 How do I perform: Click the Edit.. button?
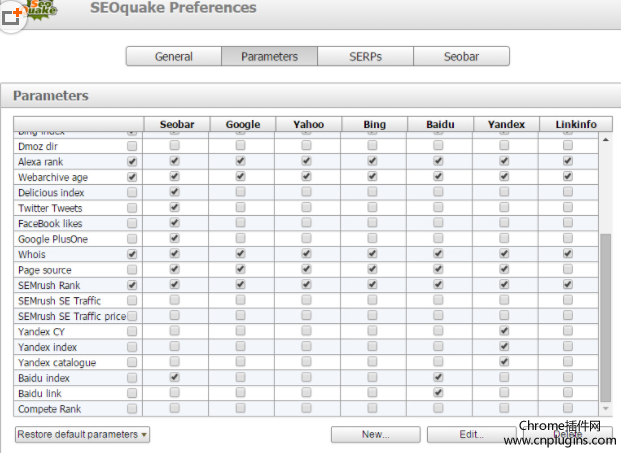[x=471, y=434]
